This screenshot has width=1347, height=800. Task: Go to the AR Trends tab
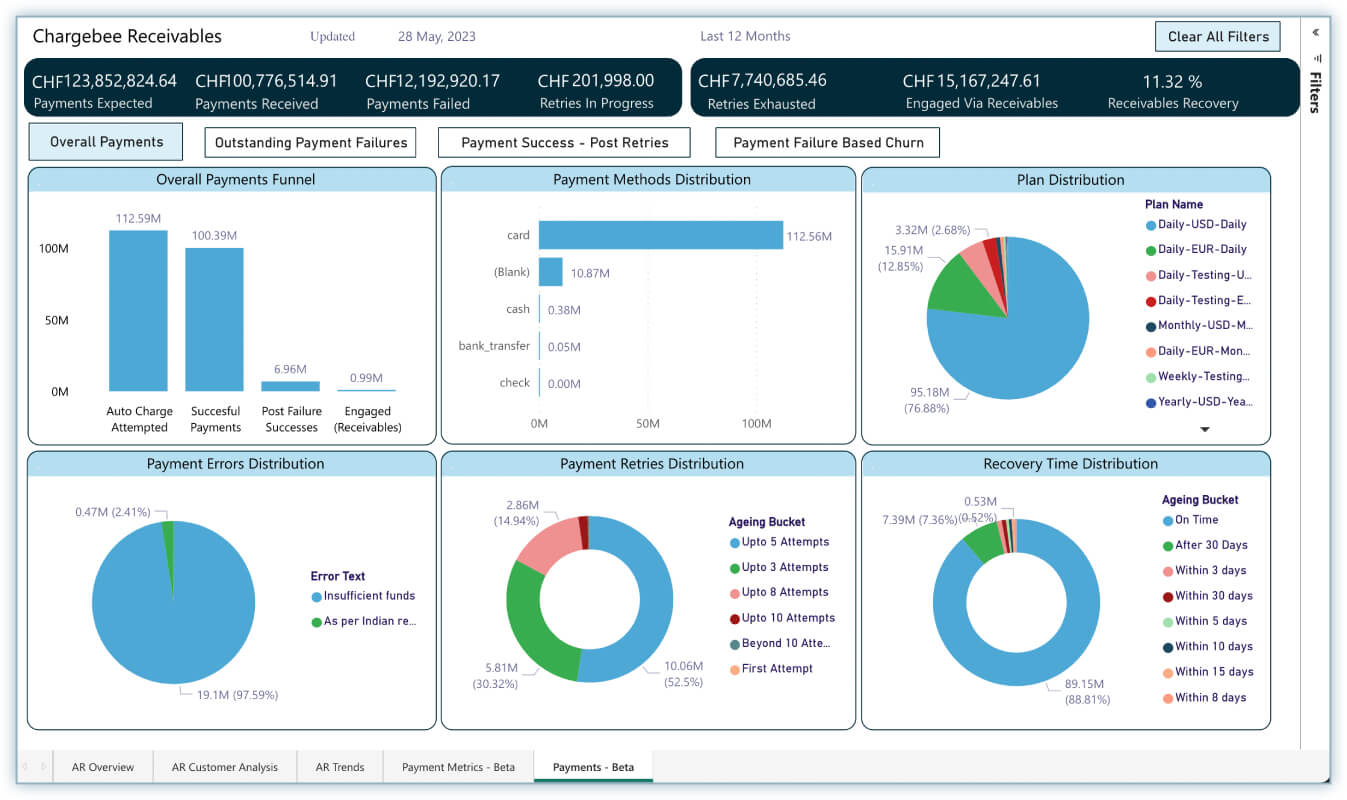(x=340, y=767)
